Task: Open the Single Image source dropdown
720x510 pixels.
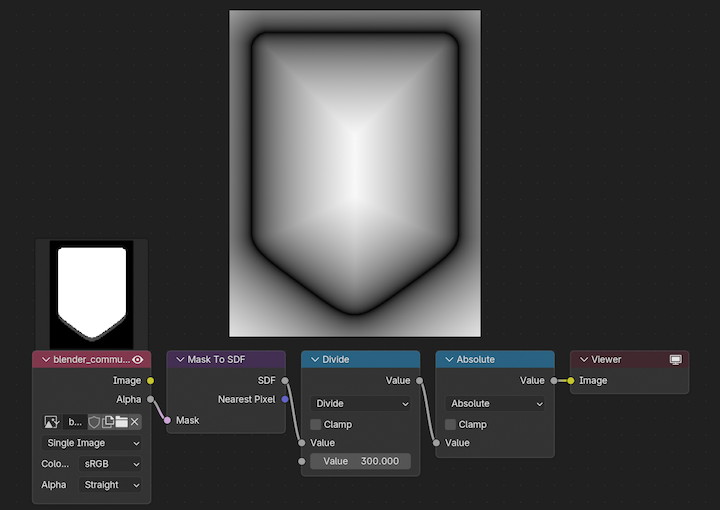Action: click(x=92, y=443)
